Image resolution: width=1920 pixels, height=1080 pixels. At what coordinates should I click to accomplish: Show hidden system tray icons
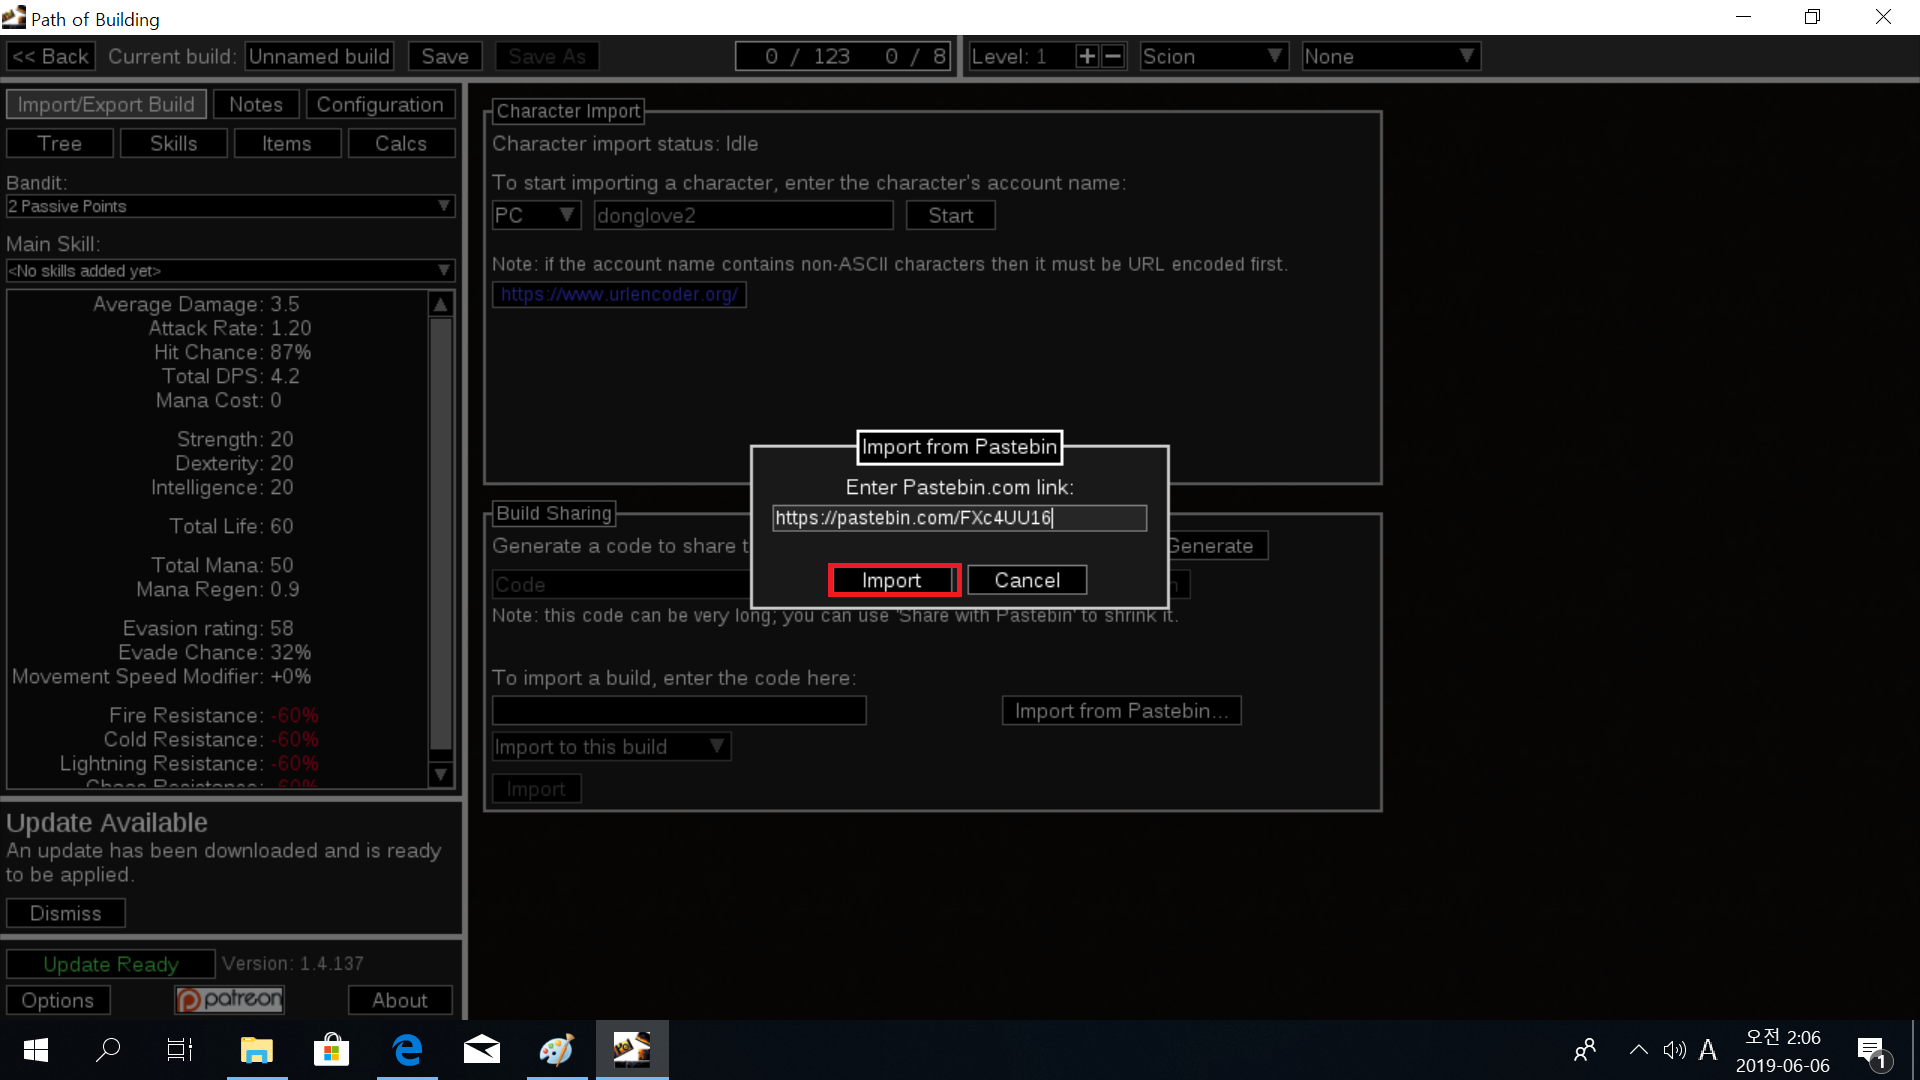[x=1638, y=1050]
